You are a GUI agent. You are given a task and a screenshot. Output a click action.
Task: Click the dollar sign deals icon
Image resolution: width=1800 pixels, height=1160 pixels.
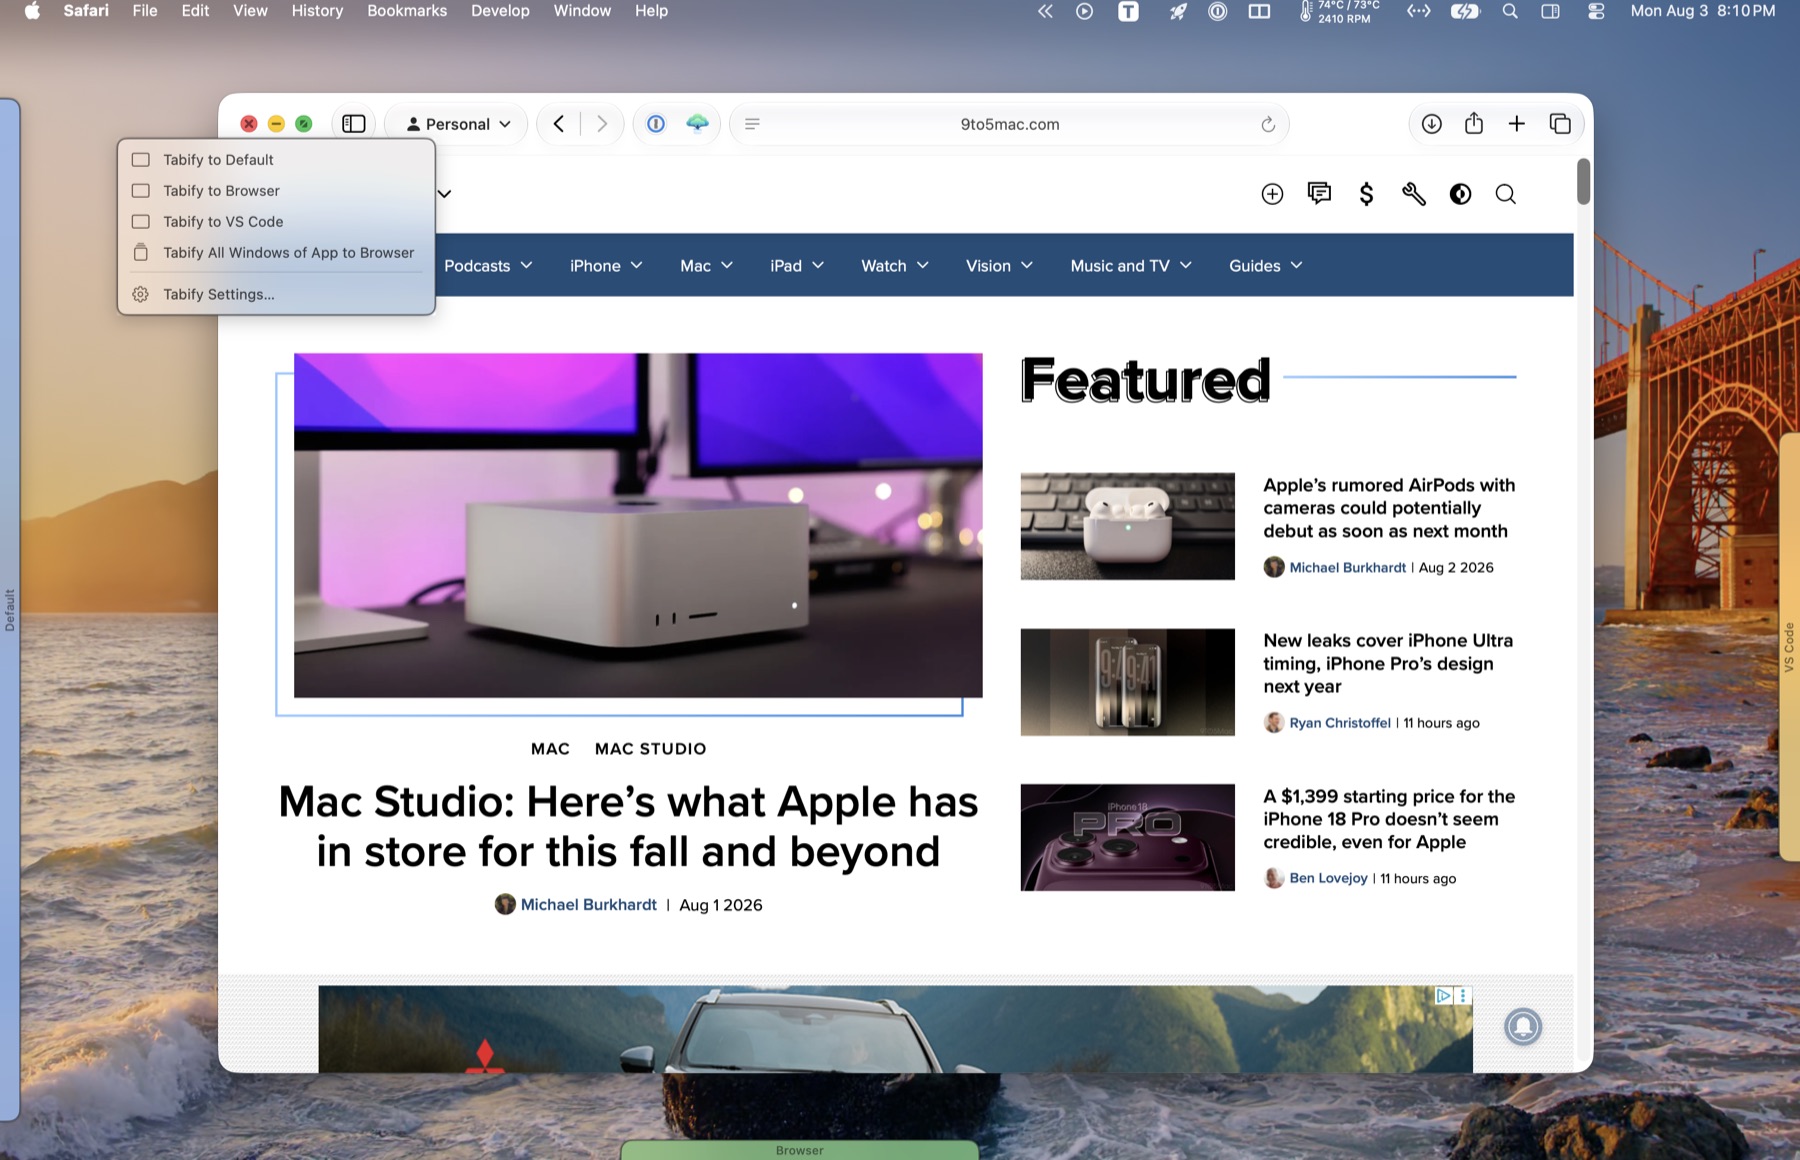point(1366,194)
